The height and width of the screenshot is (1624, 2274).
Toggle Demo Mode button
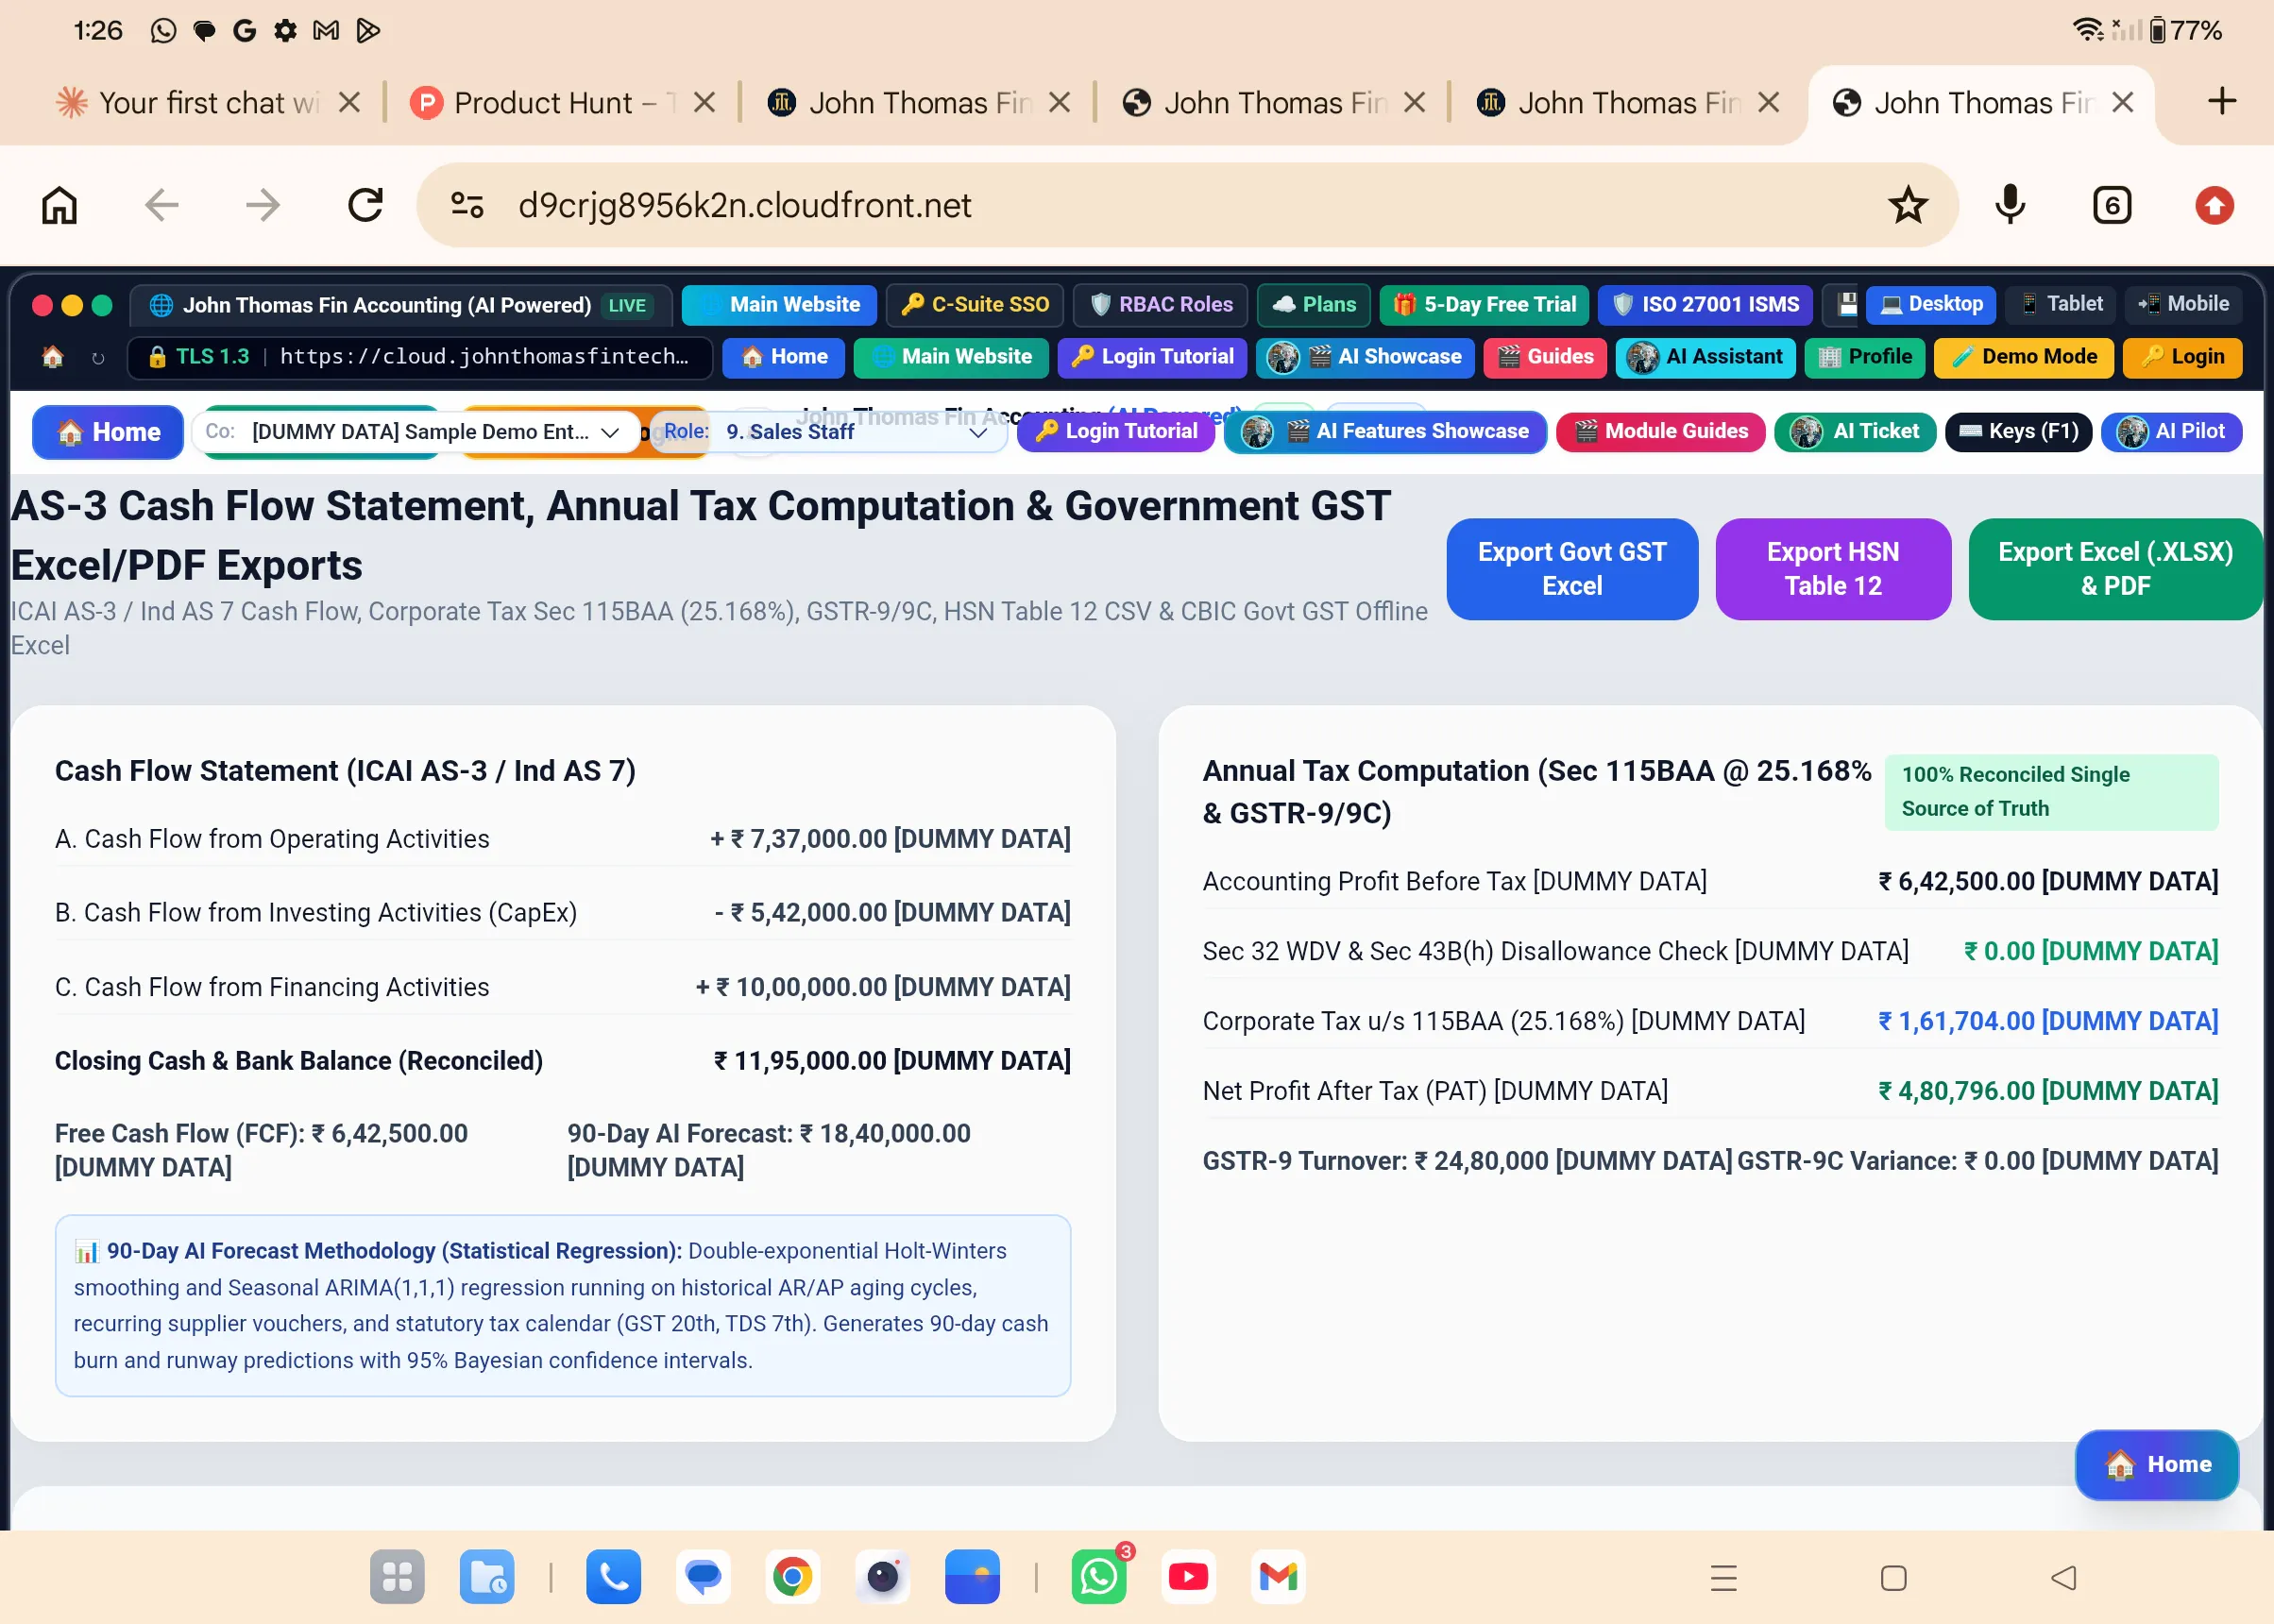pyautogui.click(x=2024, y=357)
